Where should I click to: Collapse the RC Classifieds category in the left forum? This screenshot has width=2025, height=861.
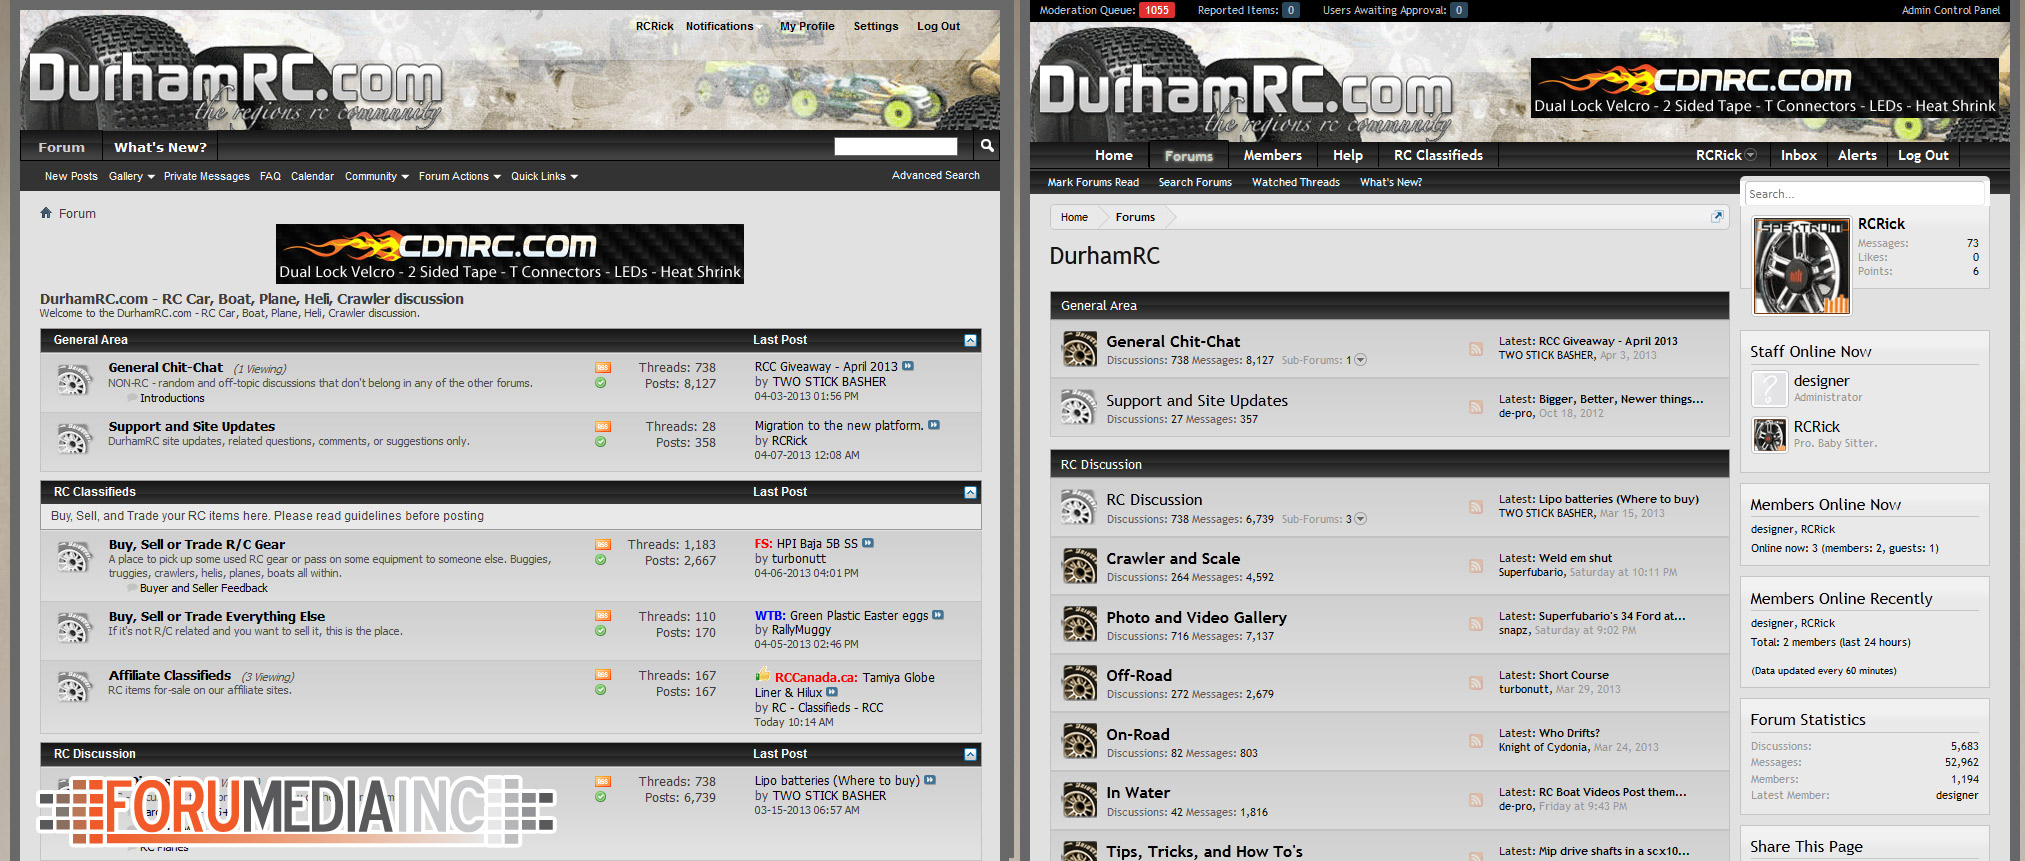point(970,493)
